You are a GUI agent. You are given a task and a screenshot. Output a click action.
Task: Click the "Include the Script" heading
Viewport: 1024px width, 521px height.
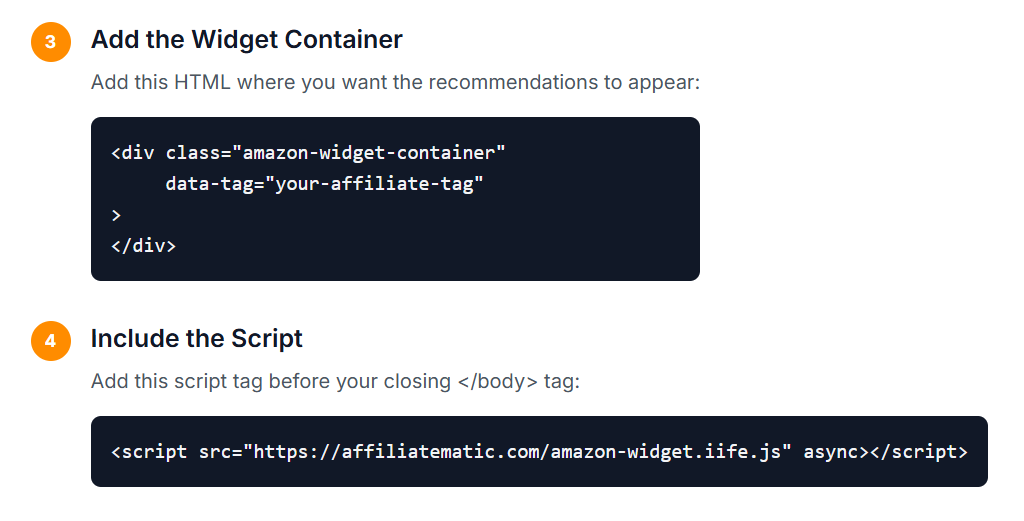pos(196,339)
